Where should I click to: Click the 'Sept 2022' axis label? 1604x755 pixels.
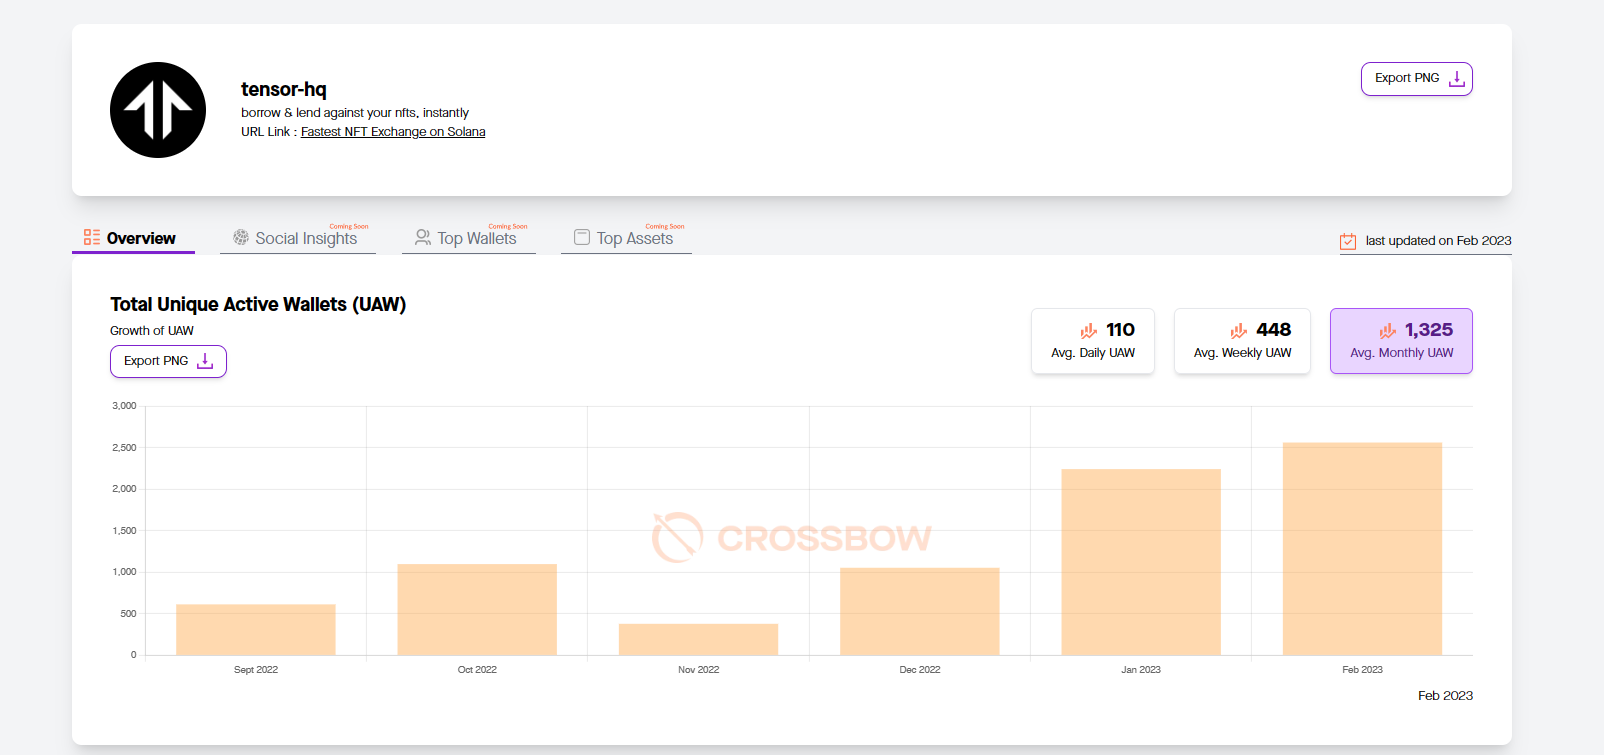coord(256,670)
